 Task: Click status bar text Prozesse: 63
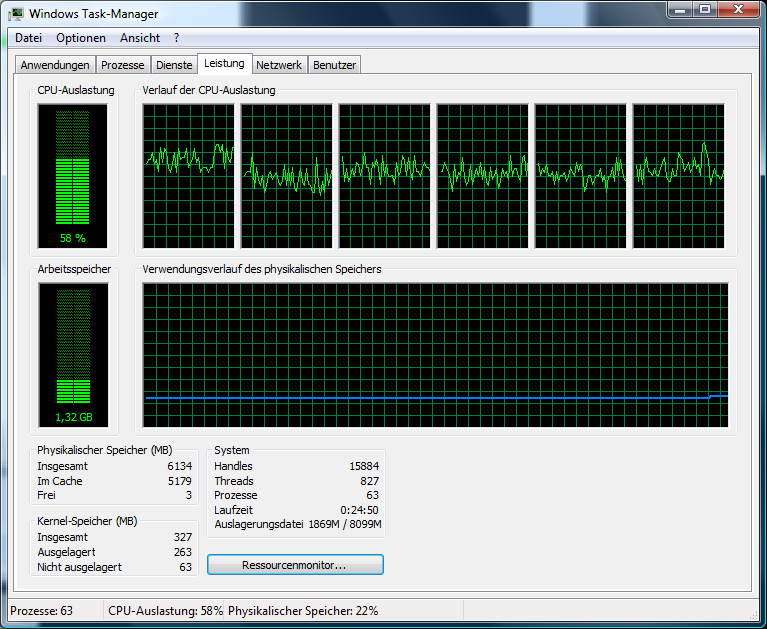point(42,611)
